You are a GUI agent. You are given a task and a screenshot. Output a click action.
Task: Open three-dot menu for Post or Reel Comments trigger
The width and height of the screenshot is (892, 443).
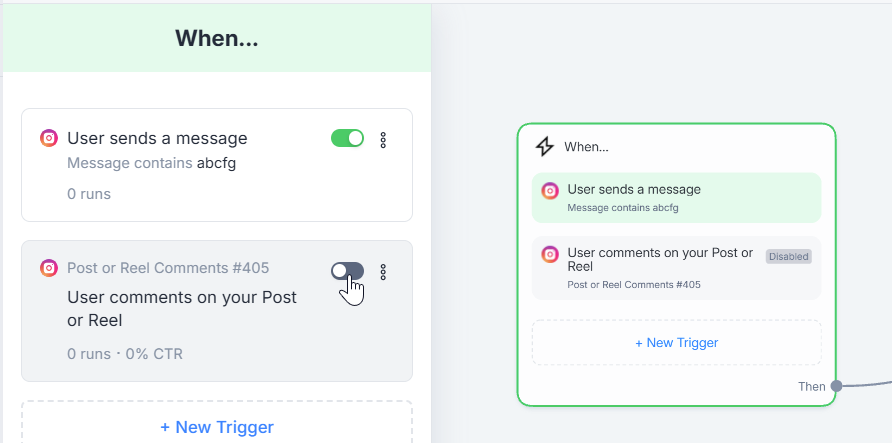[x=383, y=272]
